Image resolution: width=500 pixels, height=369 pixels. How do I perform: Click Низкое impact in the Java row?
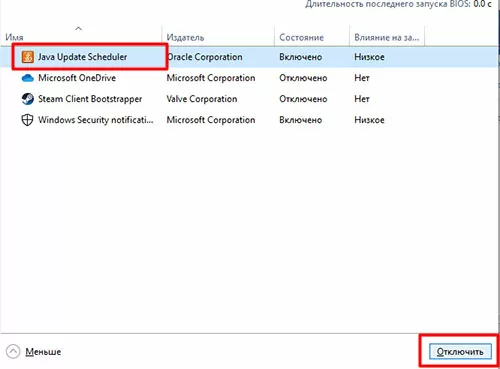(x=369, y=57)
